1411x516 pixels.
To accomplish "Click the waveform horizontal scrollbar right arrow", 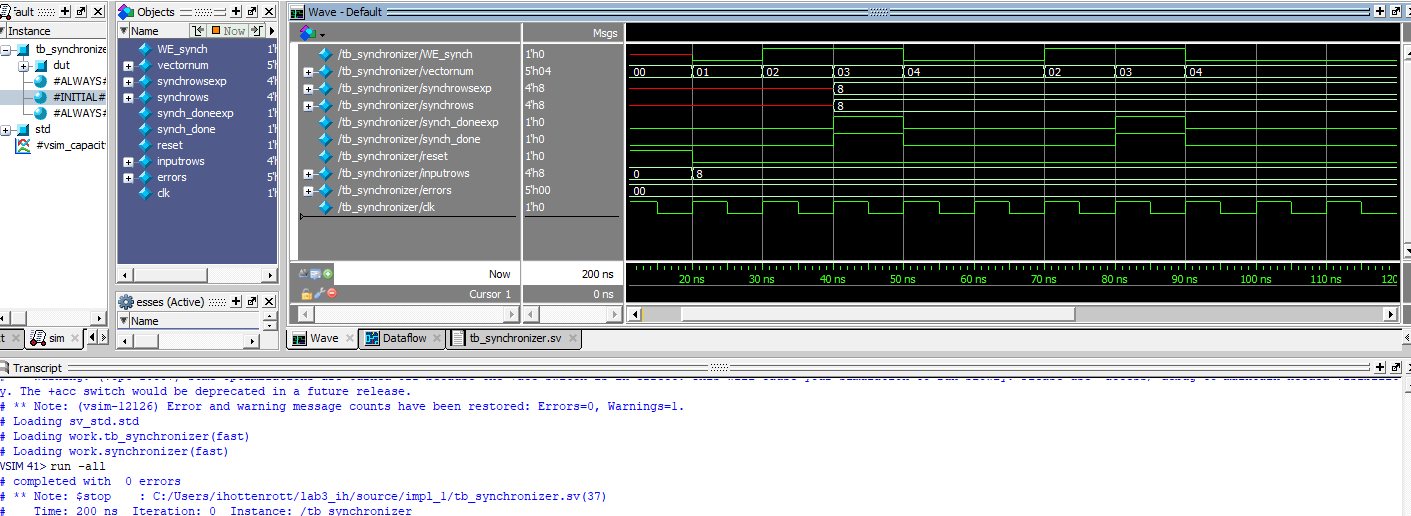I will [1392, 313].
